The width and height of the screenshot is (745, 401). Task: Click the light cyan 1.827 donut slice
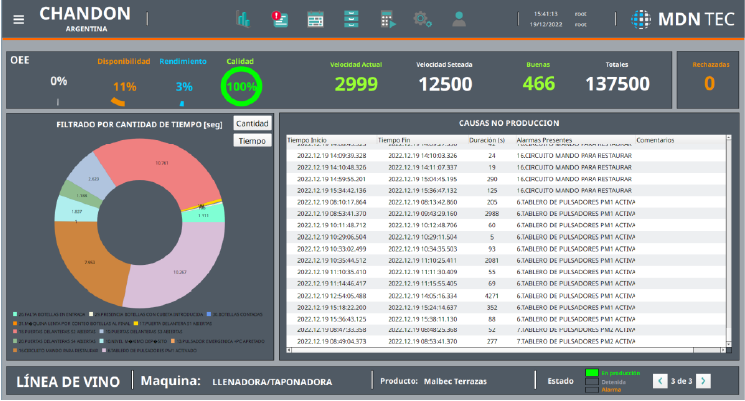76,211
